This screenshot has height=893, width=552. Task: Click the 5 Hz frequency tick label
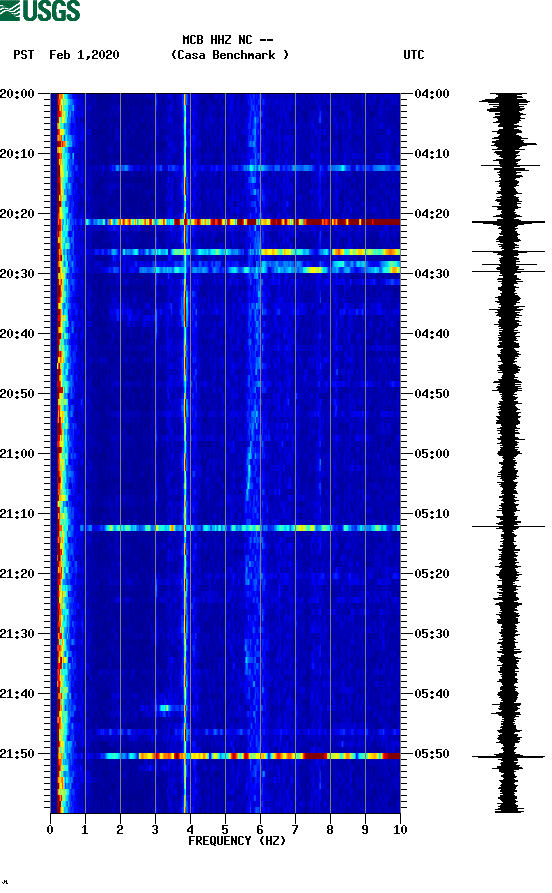tap(225, 830)
